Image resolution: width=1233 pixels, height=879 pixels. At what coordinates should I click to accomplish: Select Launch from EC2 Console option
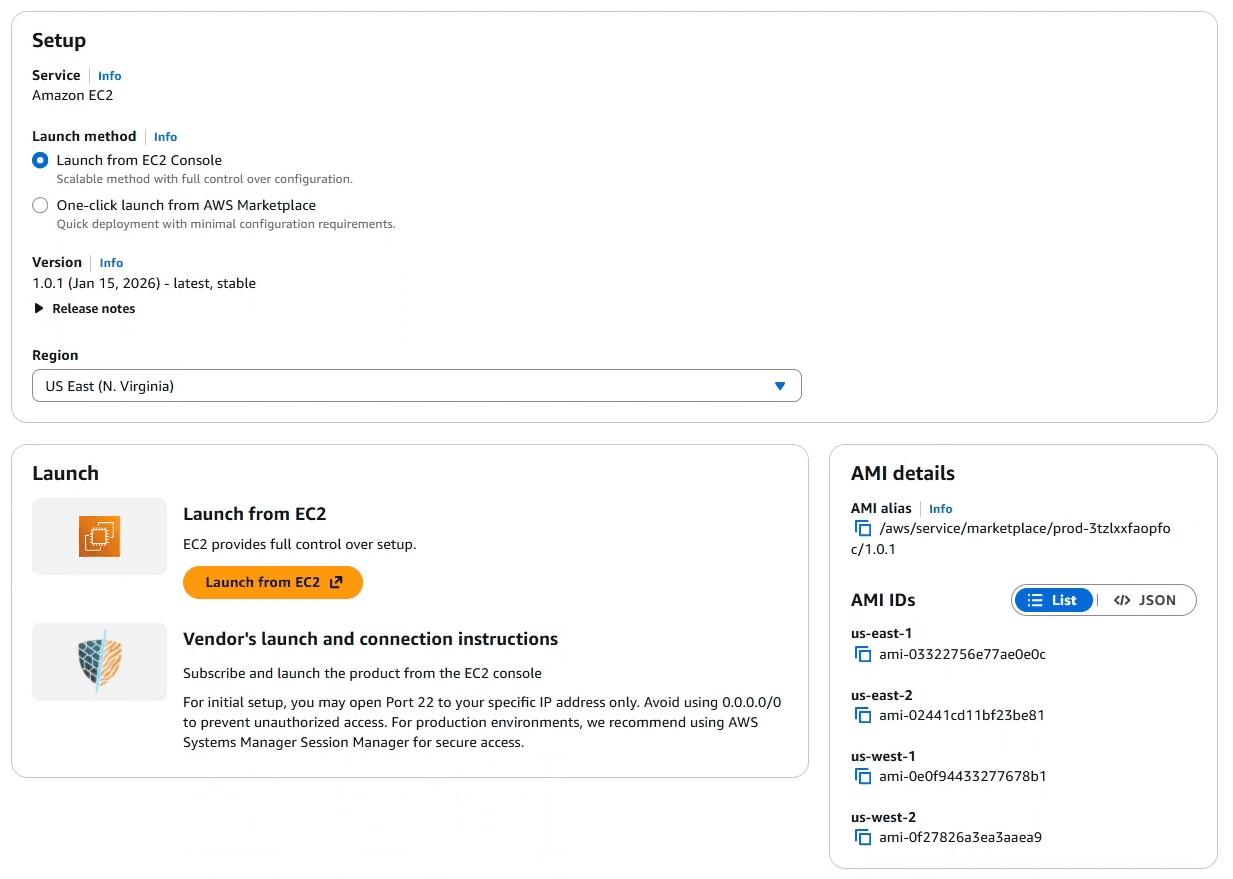tap(39, 160)
